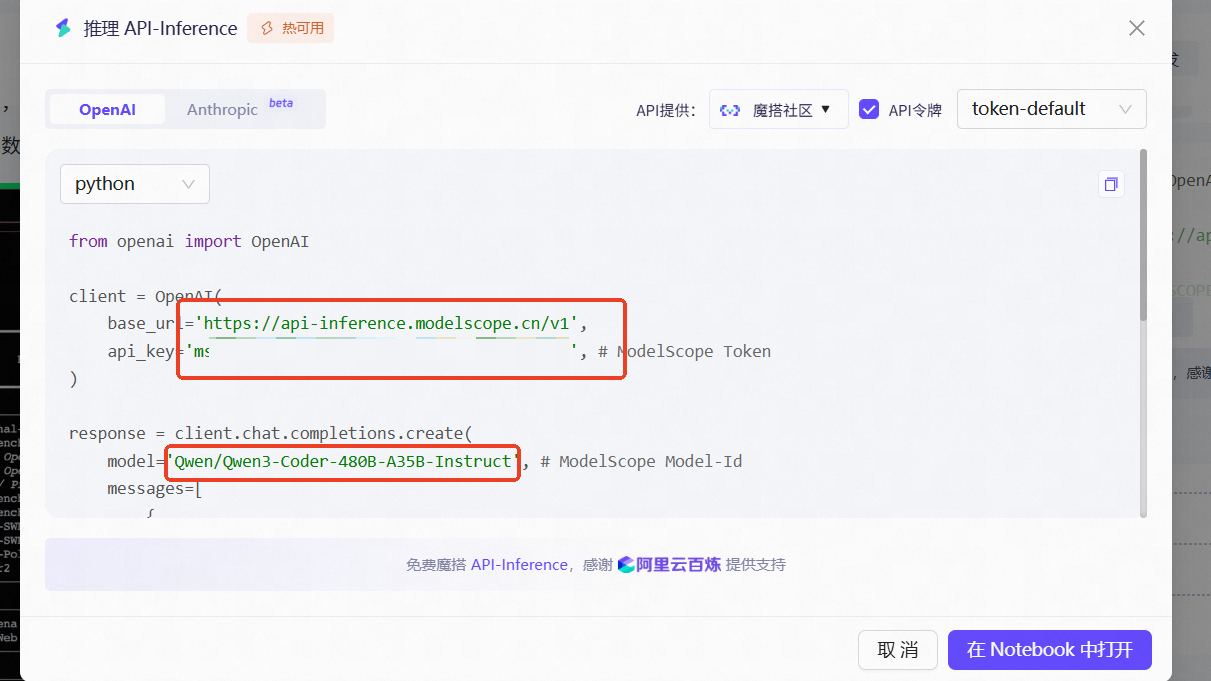1211x681 pixels.
Task: Click the API提供 label
Action: click(665, 110)
